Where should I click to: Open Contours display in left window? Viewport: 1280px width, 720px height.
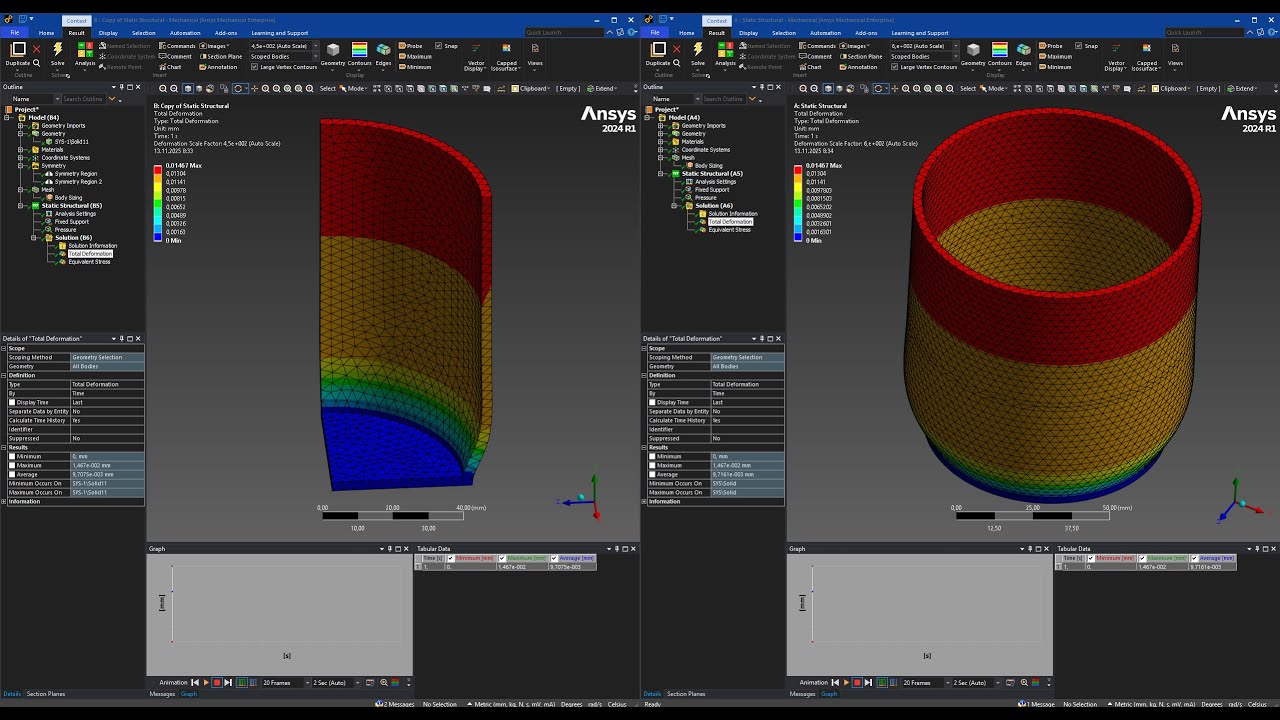(x=359, y=54)
